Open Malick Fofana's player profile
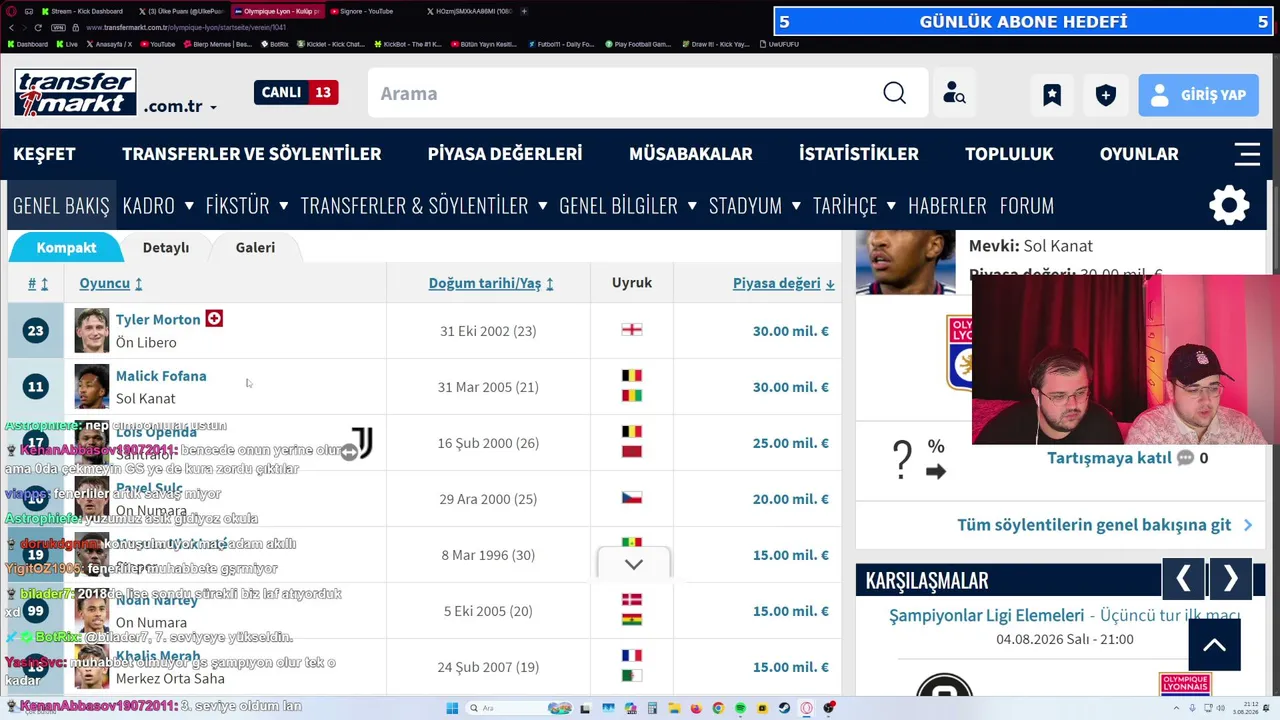 pyautogui.click(x=161, y=375)
